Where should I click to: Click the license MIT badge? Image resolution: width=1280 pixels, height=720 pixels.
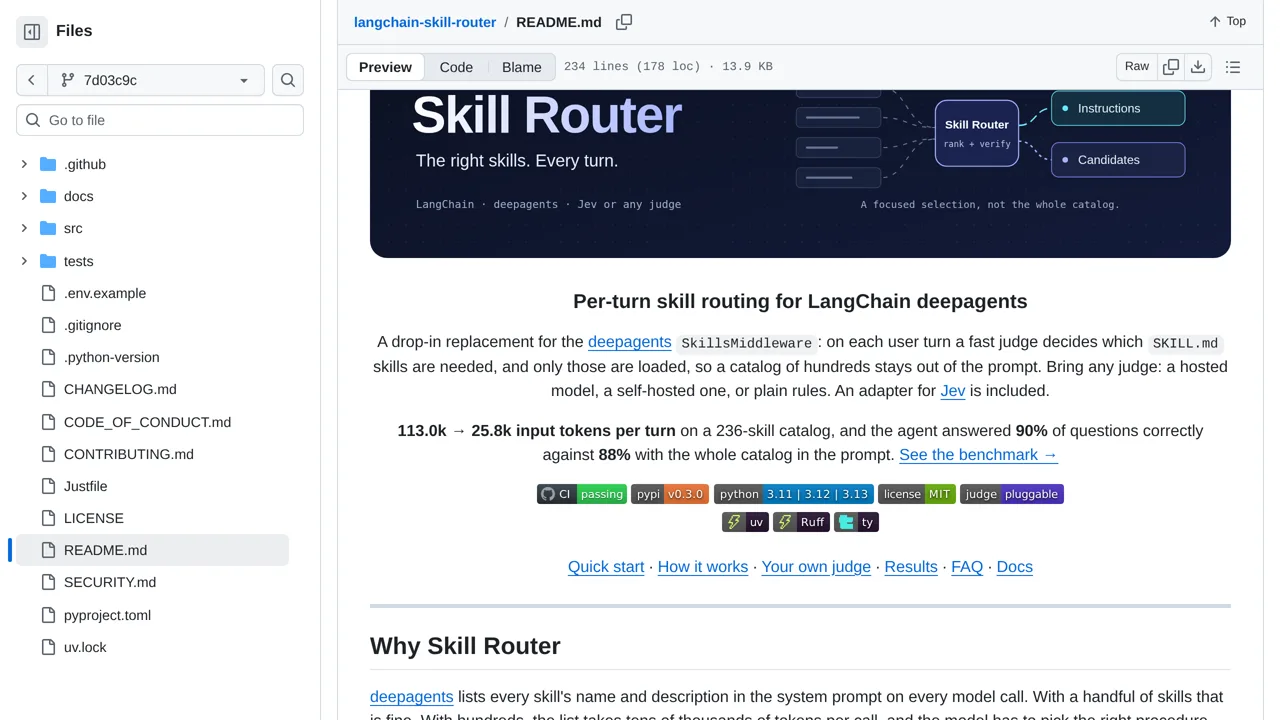917,494
